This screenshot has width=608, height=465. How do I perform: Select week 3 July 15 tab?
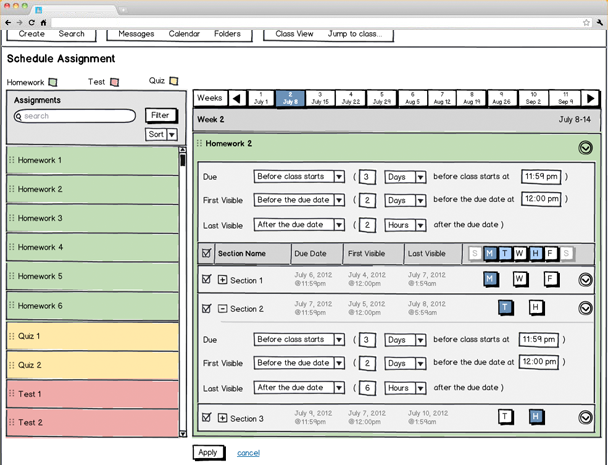click(319, 98)
